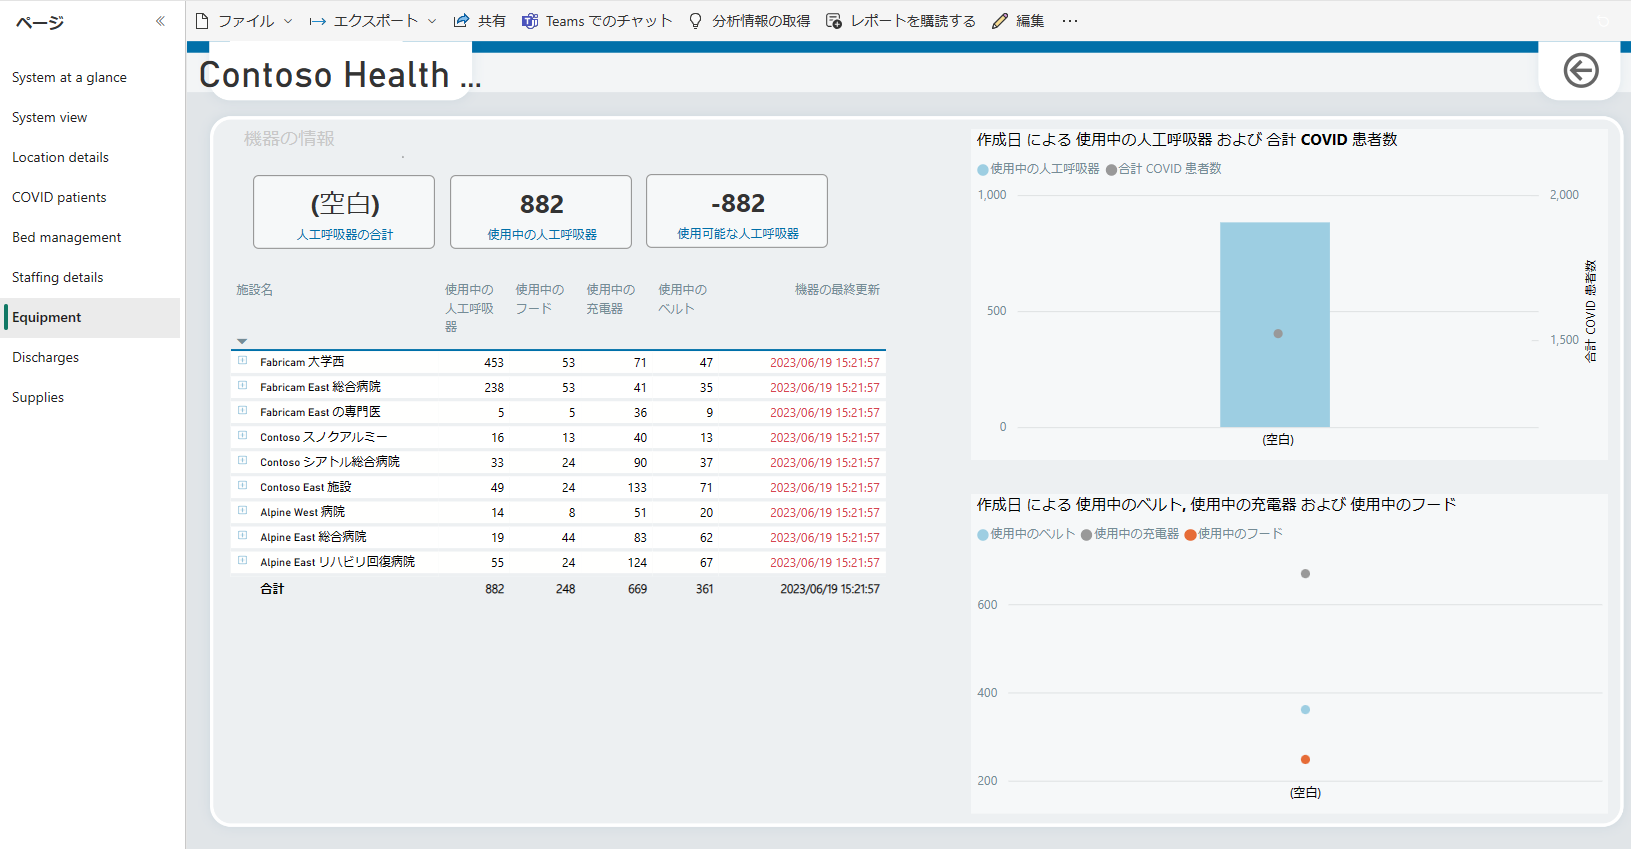Viewport: 1631px width, 849px height.
Task: Collapse the pages pane with the double-chevron icon
Action: tap(160, 21)
